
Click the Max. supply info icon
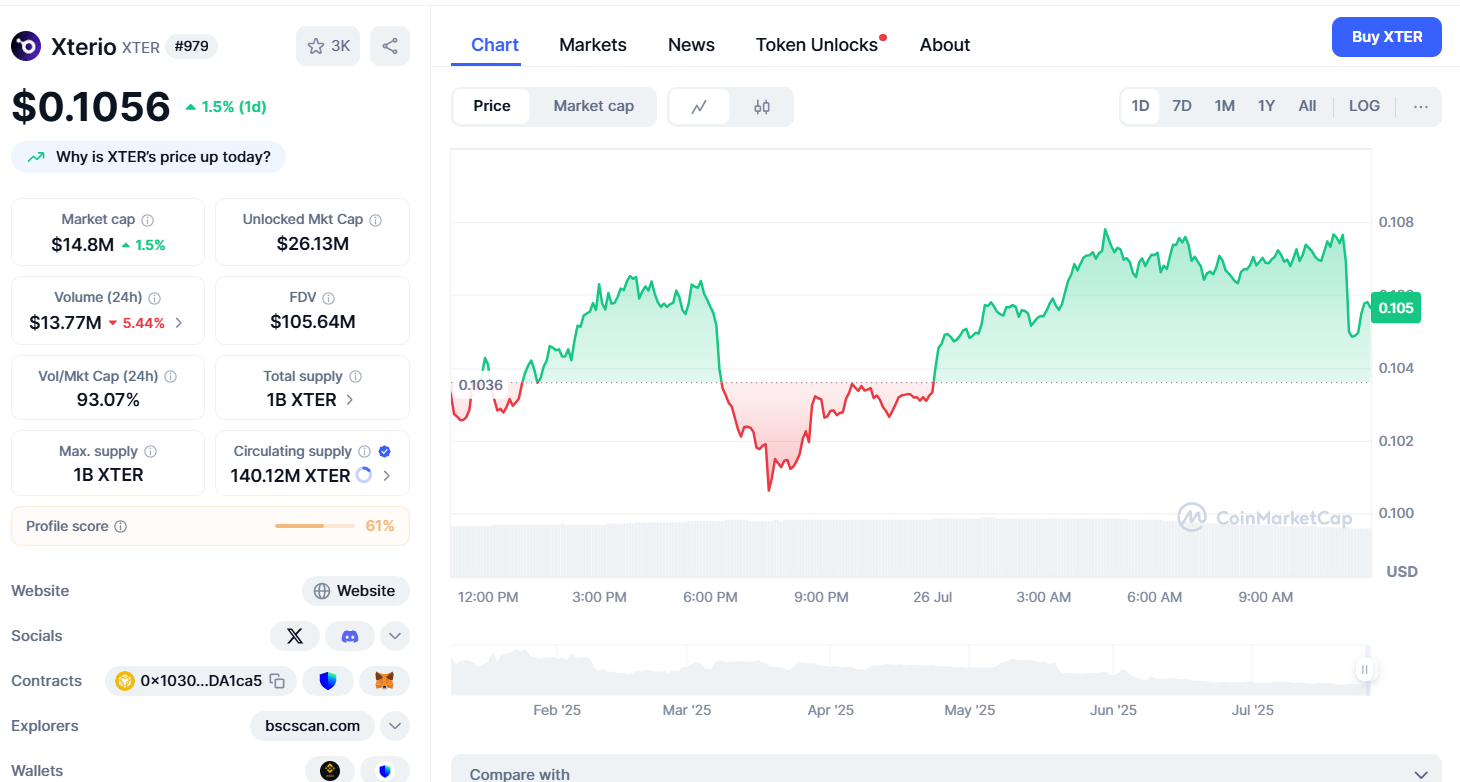[x=150, y=452]
